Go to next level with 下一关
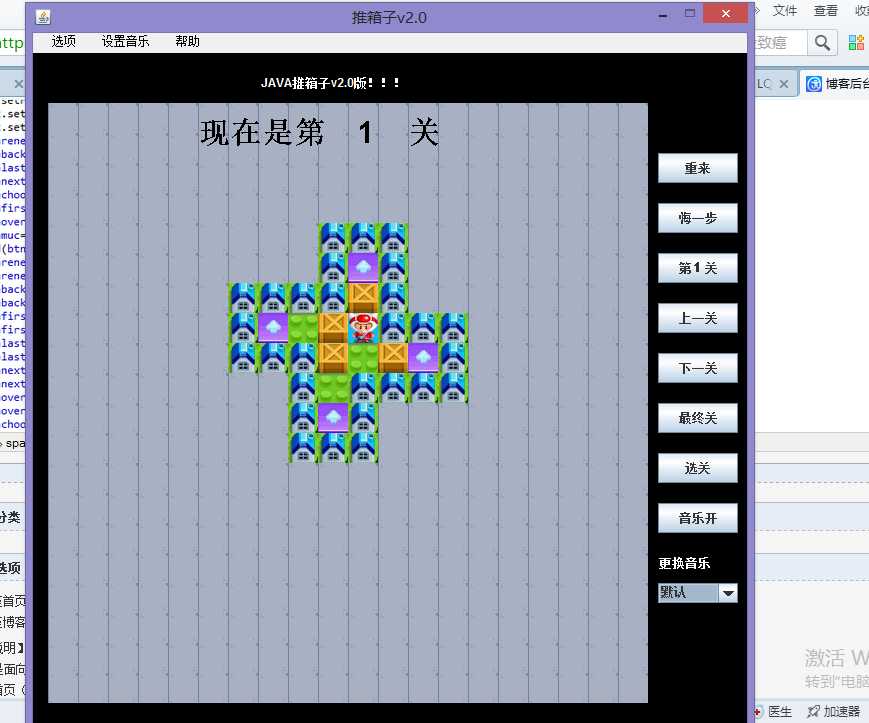869x723 pixels. (x=697, y=368)
